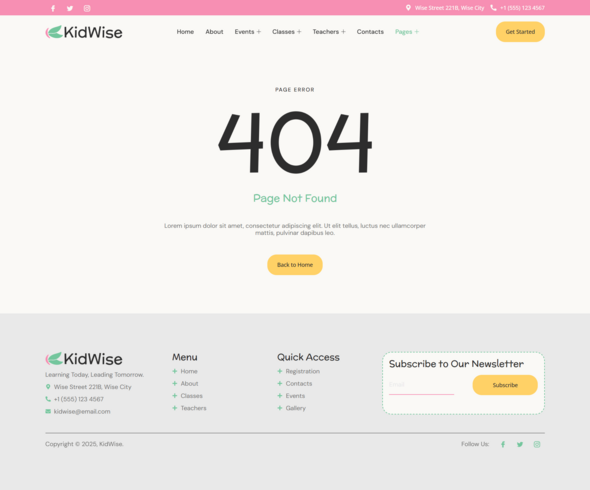This screenshot has width=590, height=490.
Task: Click the footer phone icon
Action: 48,399
